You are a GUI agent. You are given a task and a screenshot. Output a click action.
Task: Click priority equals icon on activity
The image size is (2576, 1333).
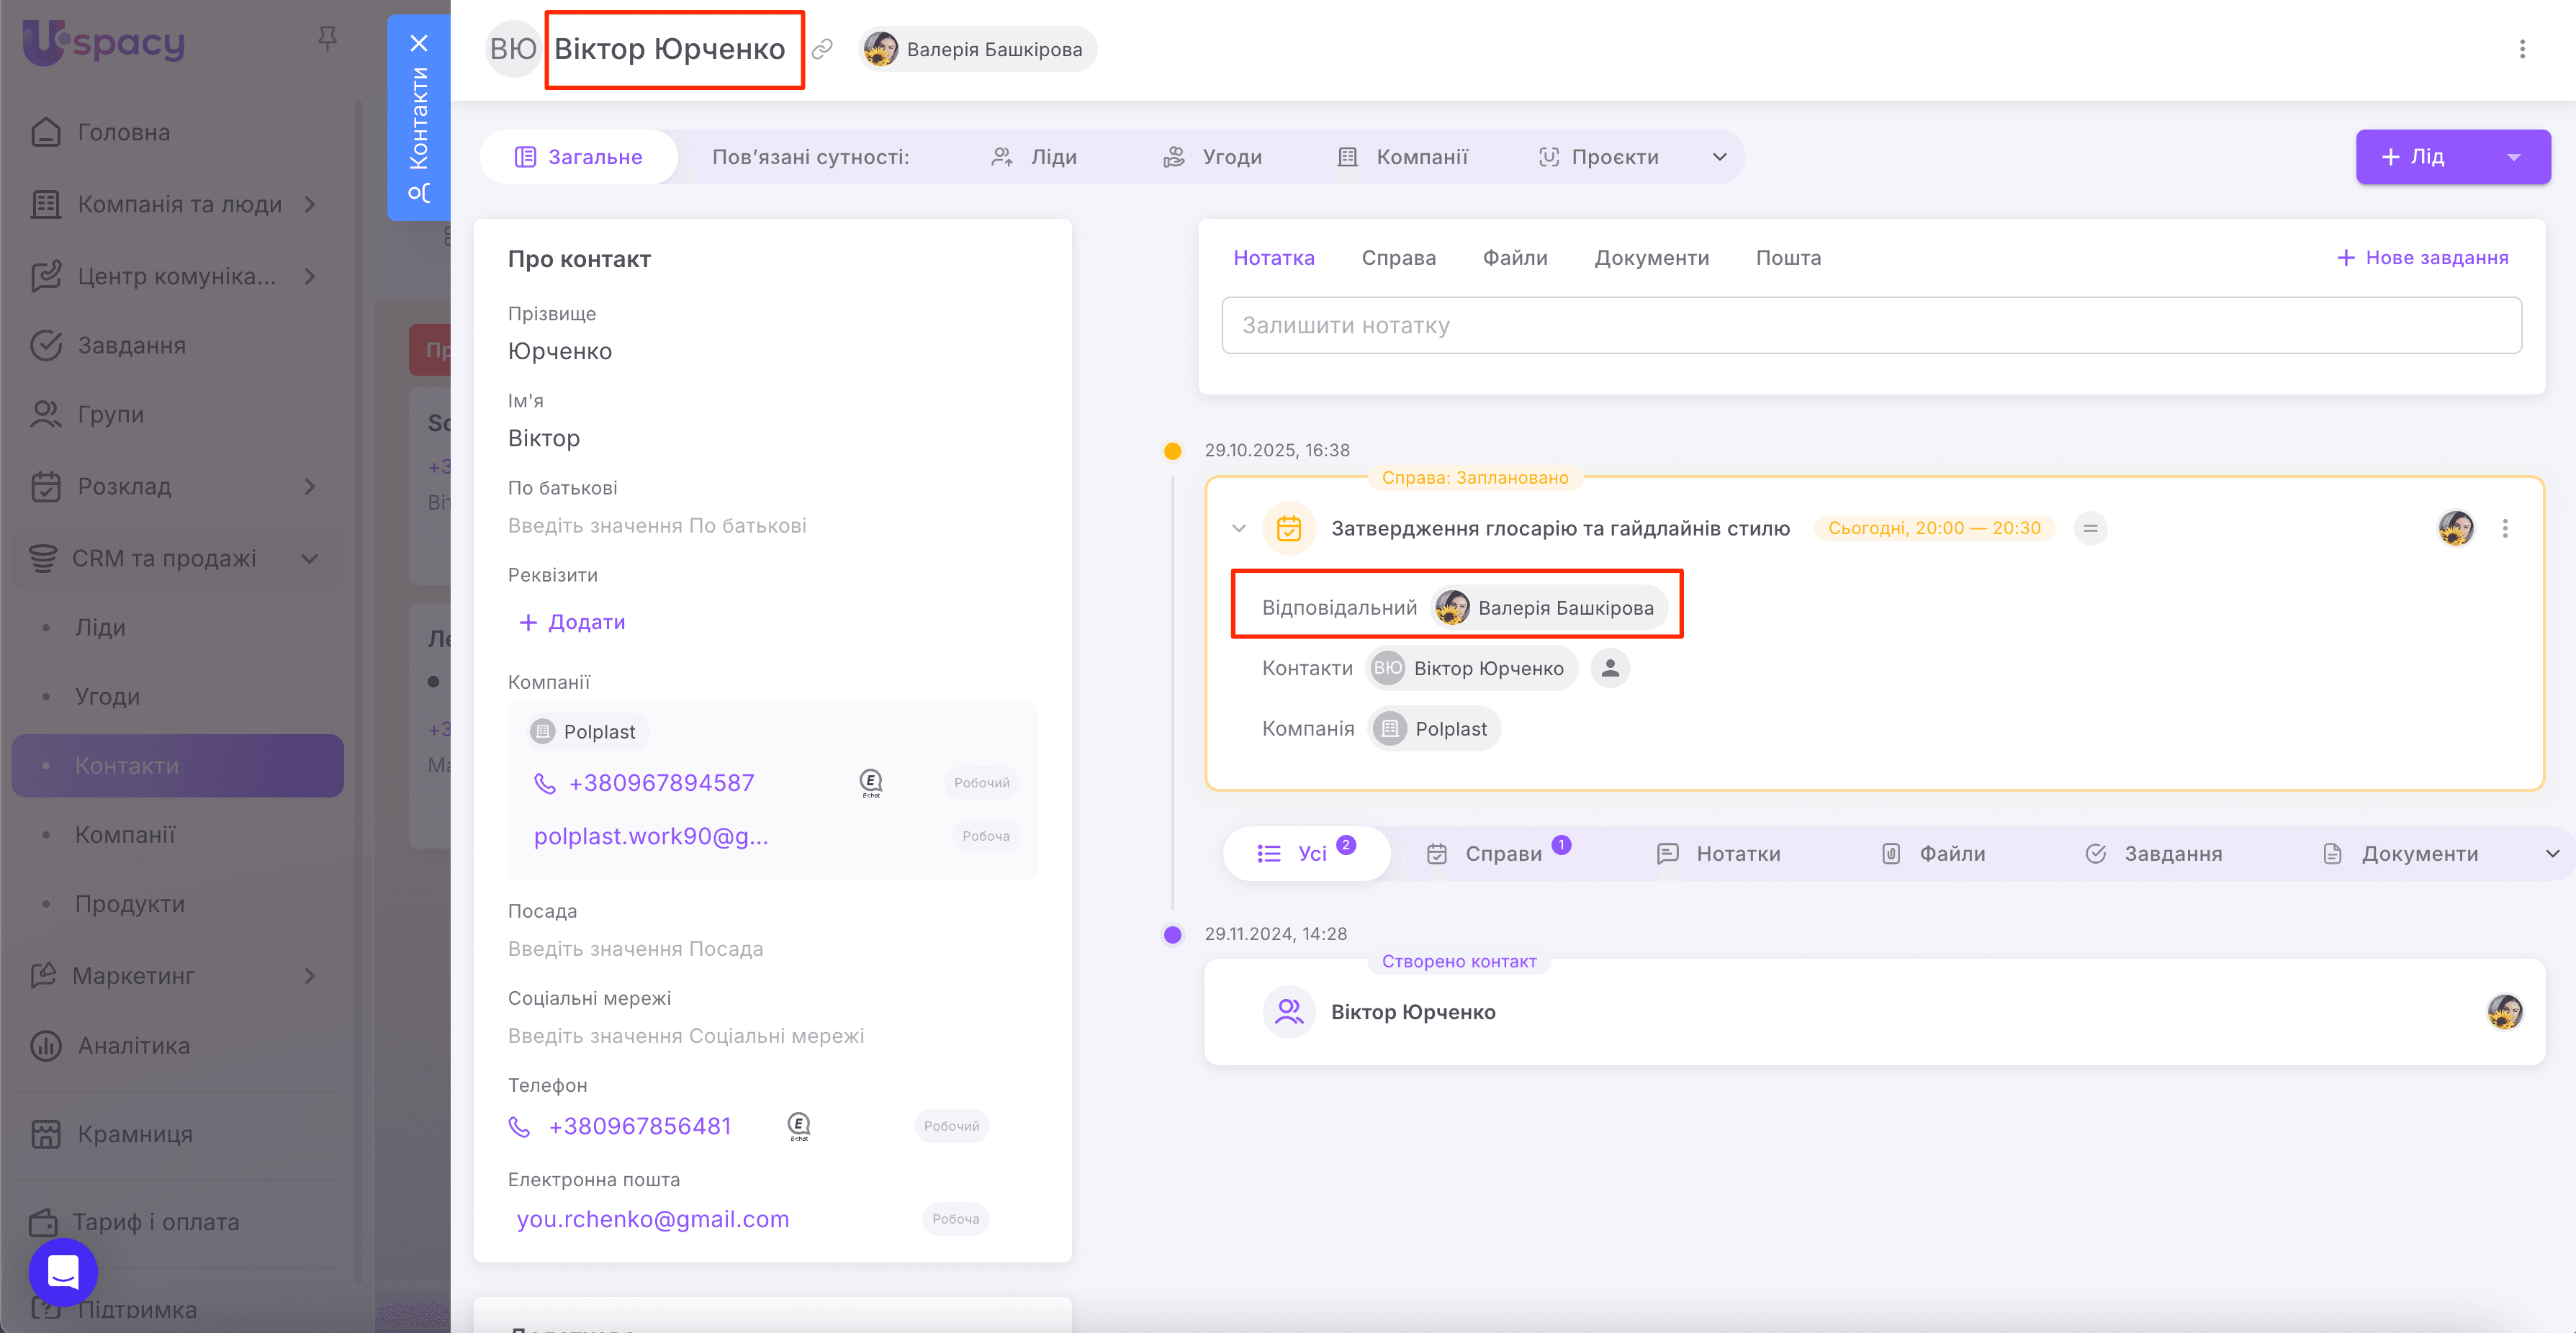click(2090, 528)
